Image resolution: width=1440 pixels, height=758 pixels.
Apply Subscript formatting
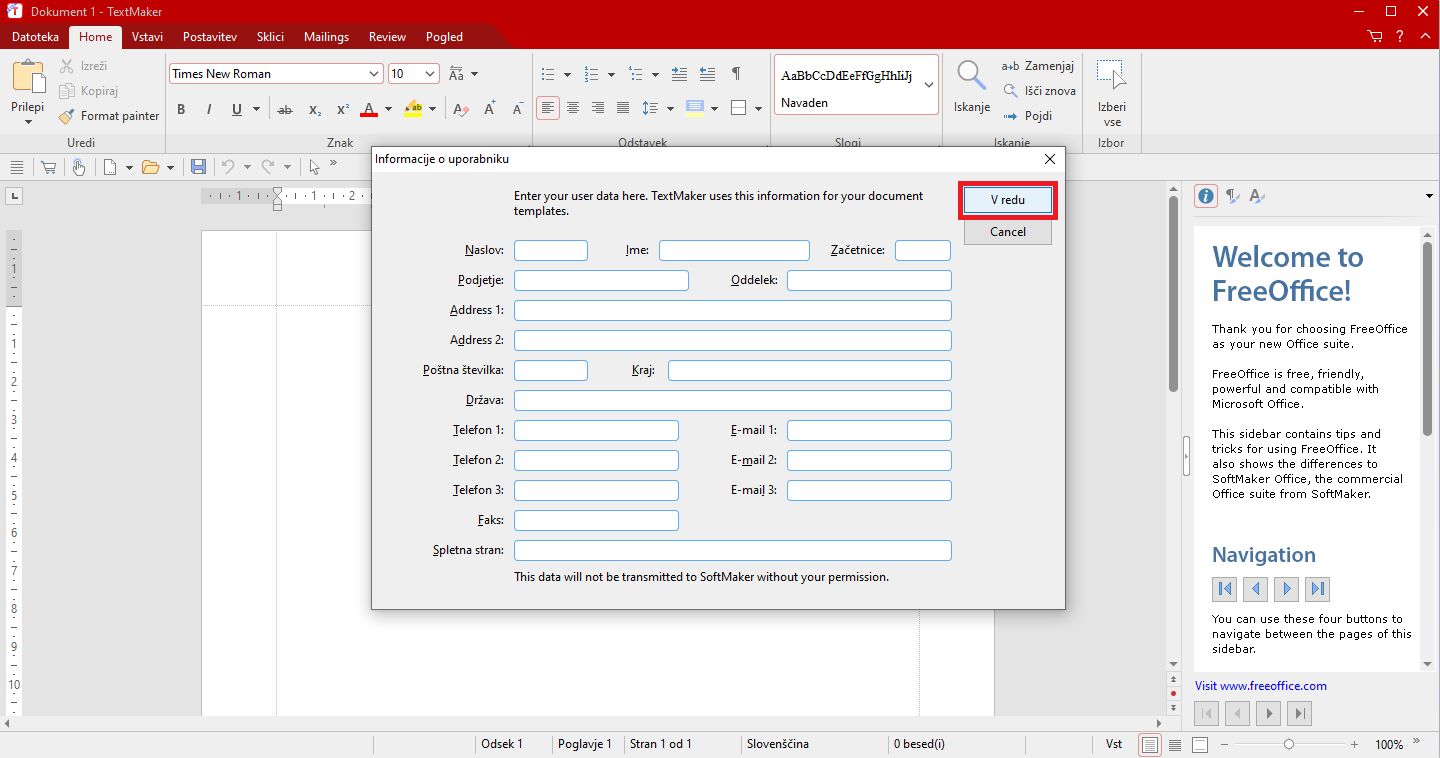point(314,109)
